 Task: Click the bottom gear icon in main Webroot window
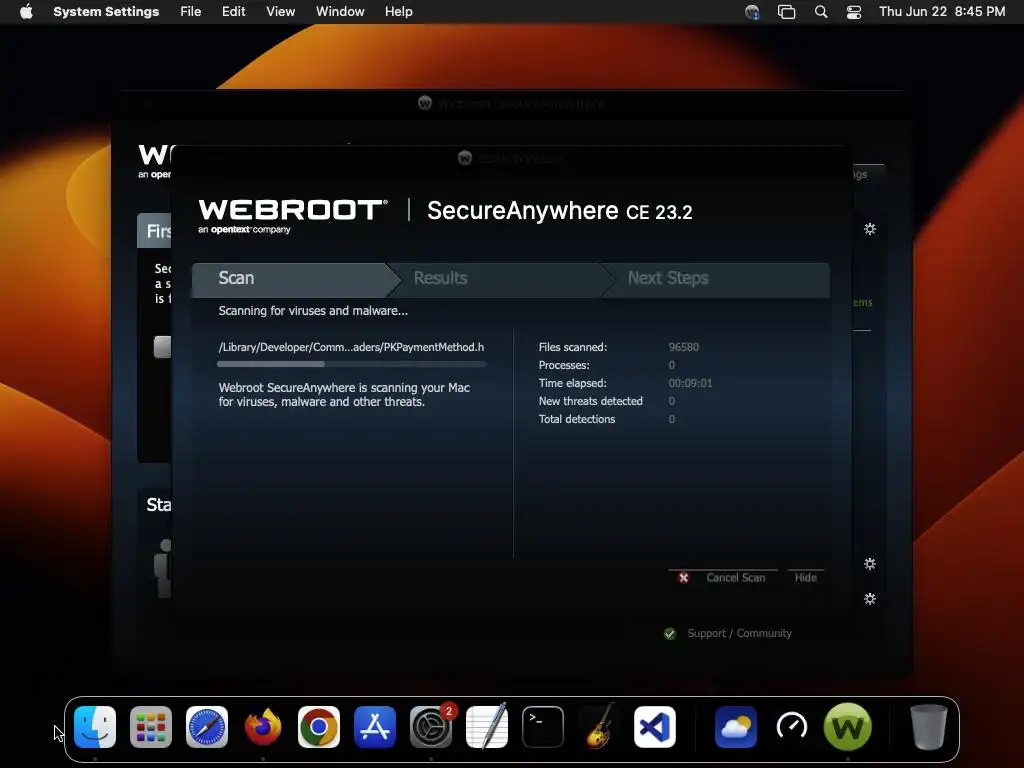pos(870,599)
